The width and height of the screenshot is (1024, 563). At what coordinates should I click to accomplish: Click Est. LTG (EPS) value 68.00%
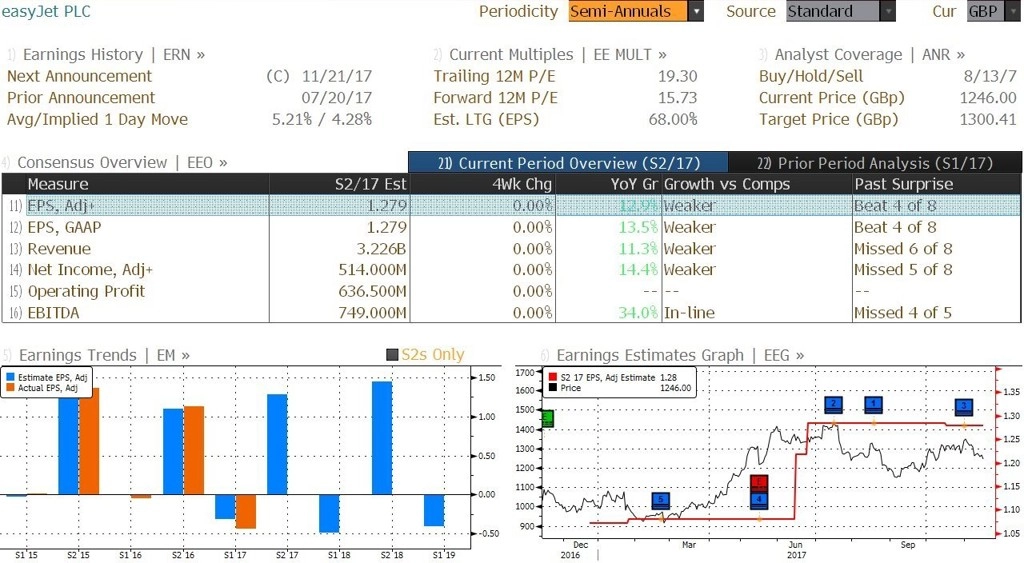tap(673, 120)
